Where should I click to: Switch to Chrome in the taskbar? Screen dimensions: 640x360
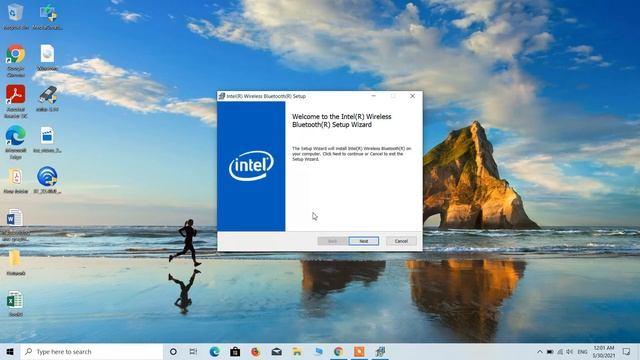(x=338, y=351)
